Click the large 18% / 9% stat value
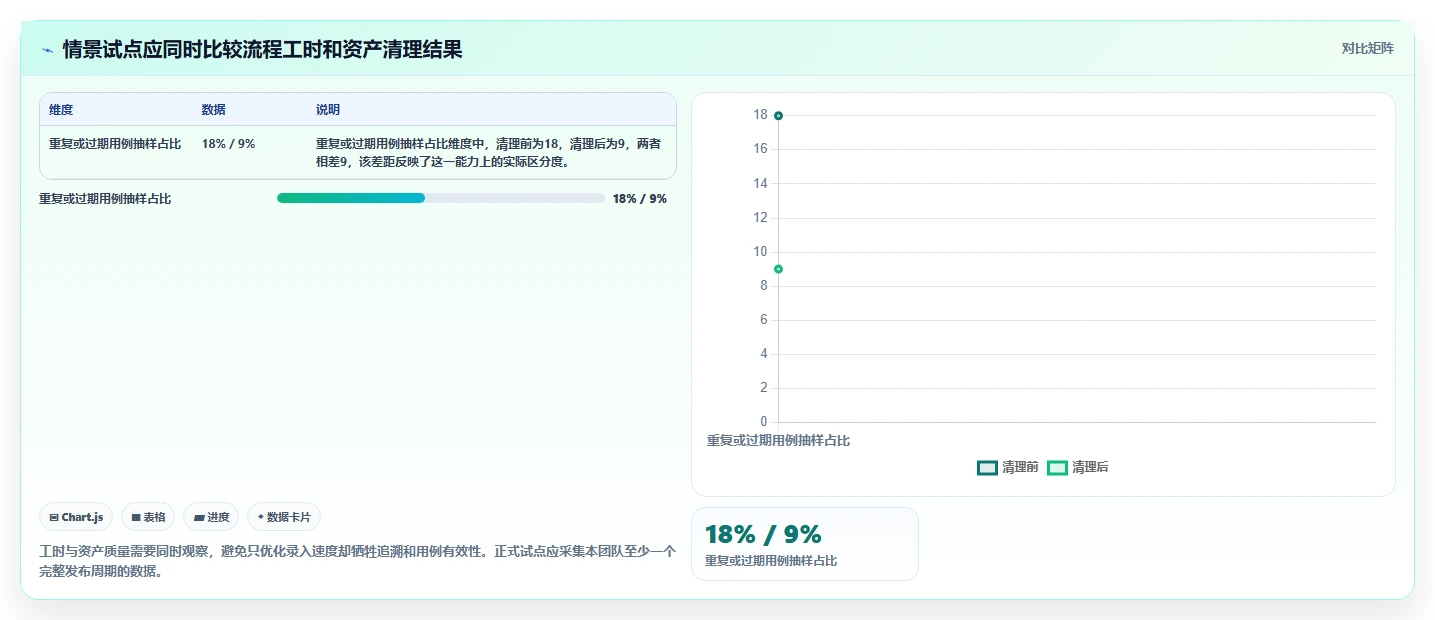 [x=763, y=535]
